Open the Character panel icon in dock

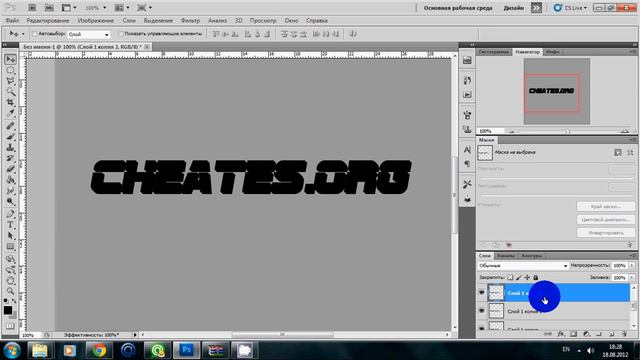[467, 150]
